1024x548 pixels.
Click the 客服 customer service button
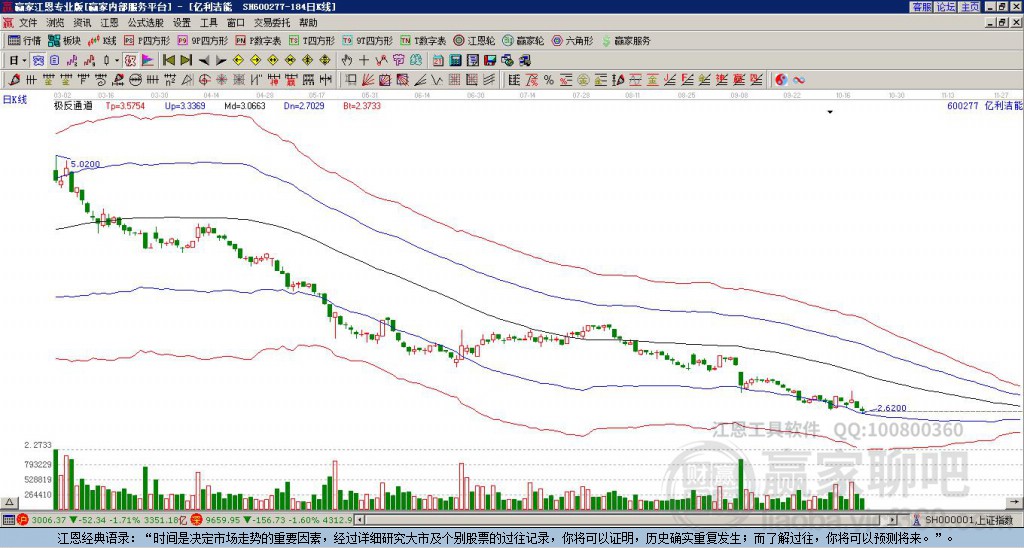(x=921, y=7)
